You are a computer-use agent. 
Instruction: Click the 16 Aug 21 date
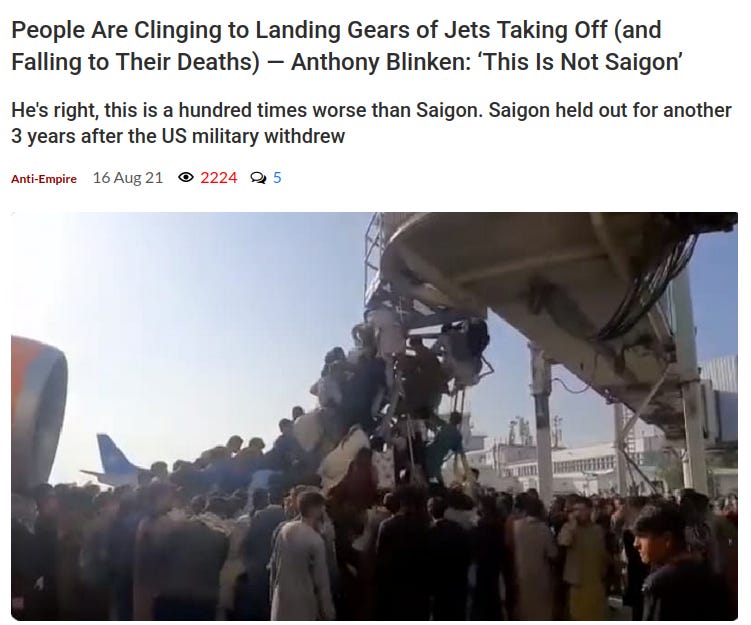[x=128, y=178]
